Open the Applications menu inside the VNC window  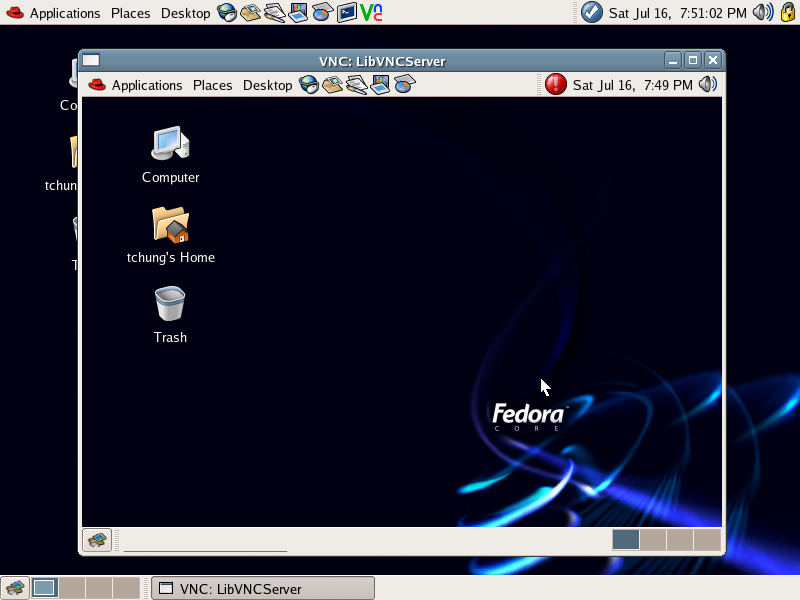click(x=147, y=85)
